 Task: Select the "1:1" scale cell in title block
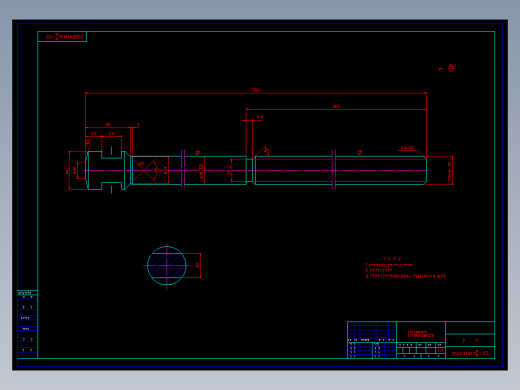[440, 350]
